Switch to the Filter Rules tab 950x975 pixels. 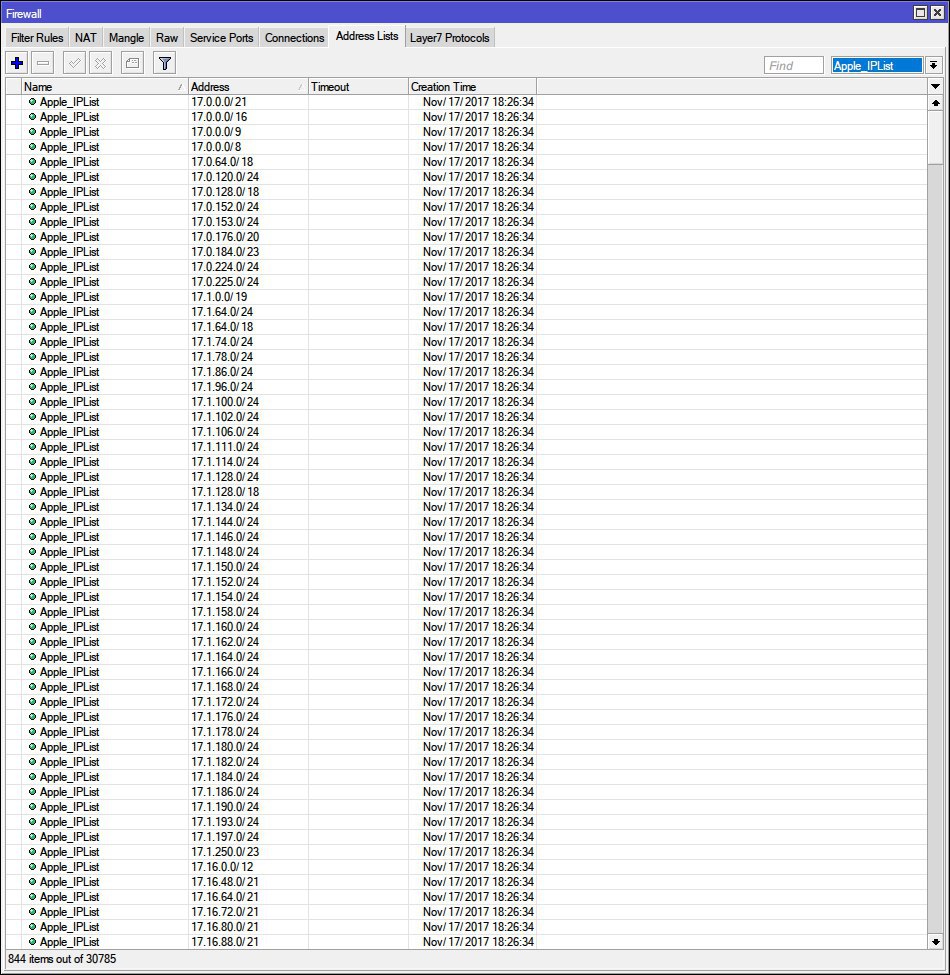tap(37, 37)
